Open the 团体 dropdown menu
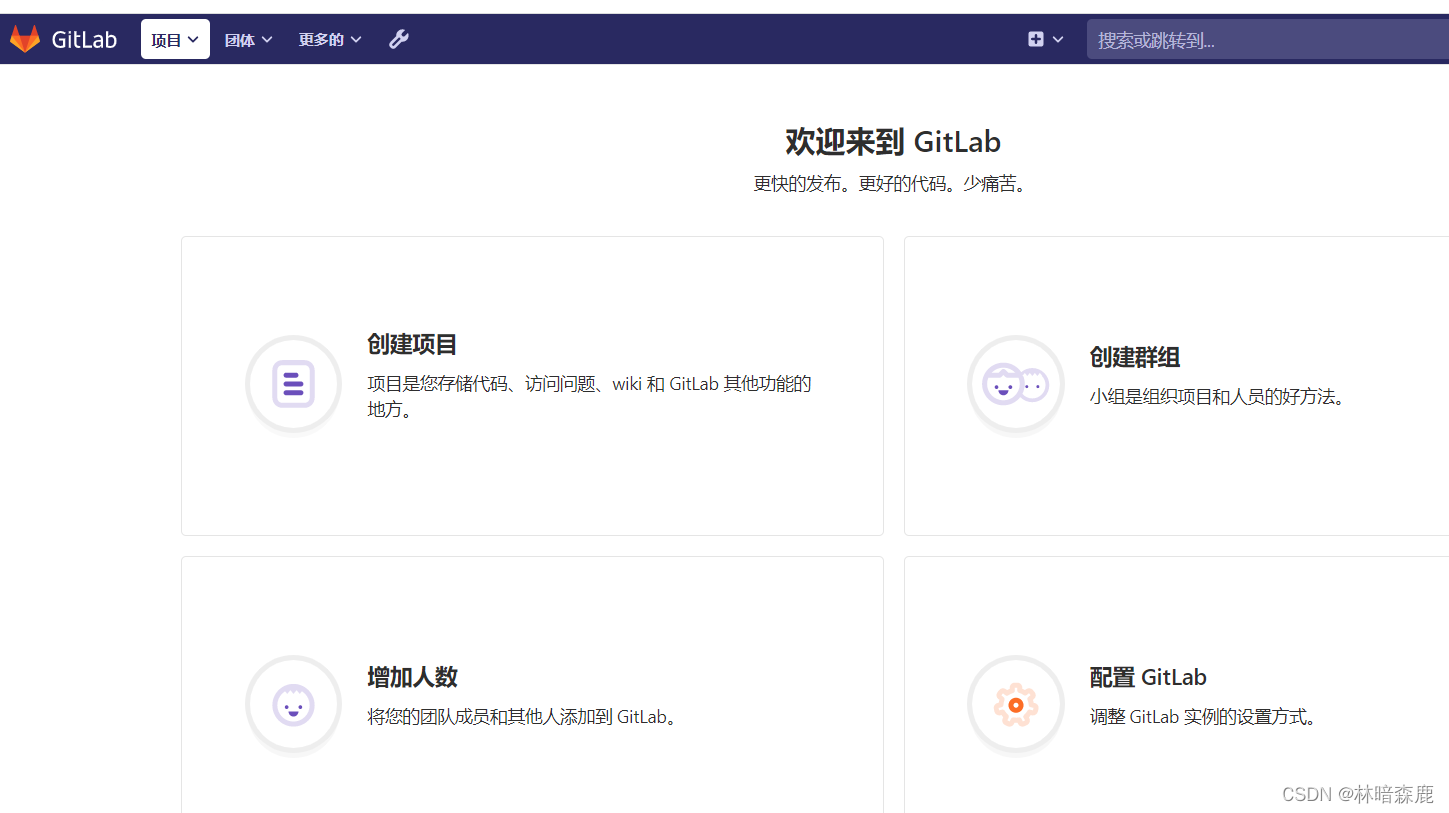Screen dimensions: 1449x813 click(x=248, y=38)
